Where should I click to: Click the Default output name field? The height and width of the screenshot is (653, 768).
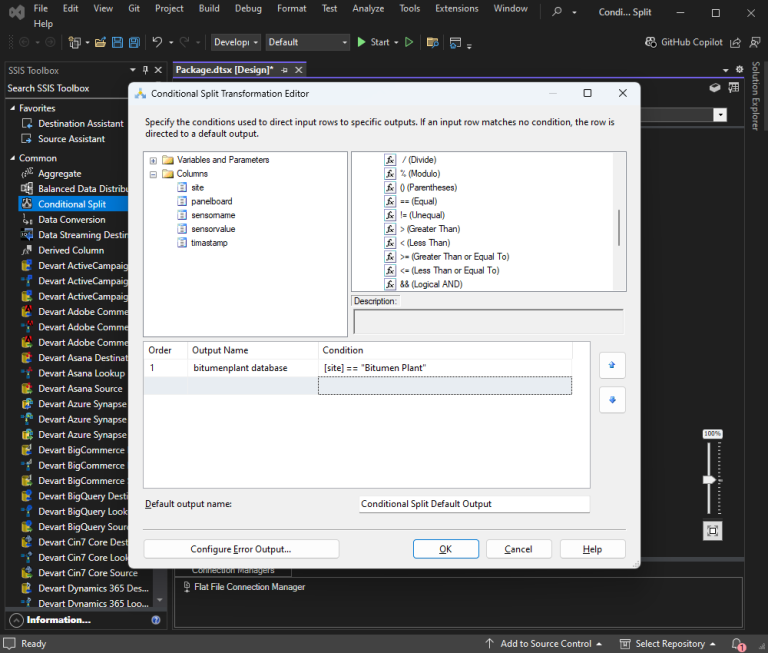[x=474, y=504]
